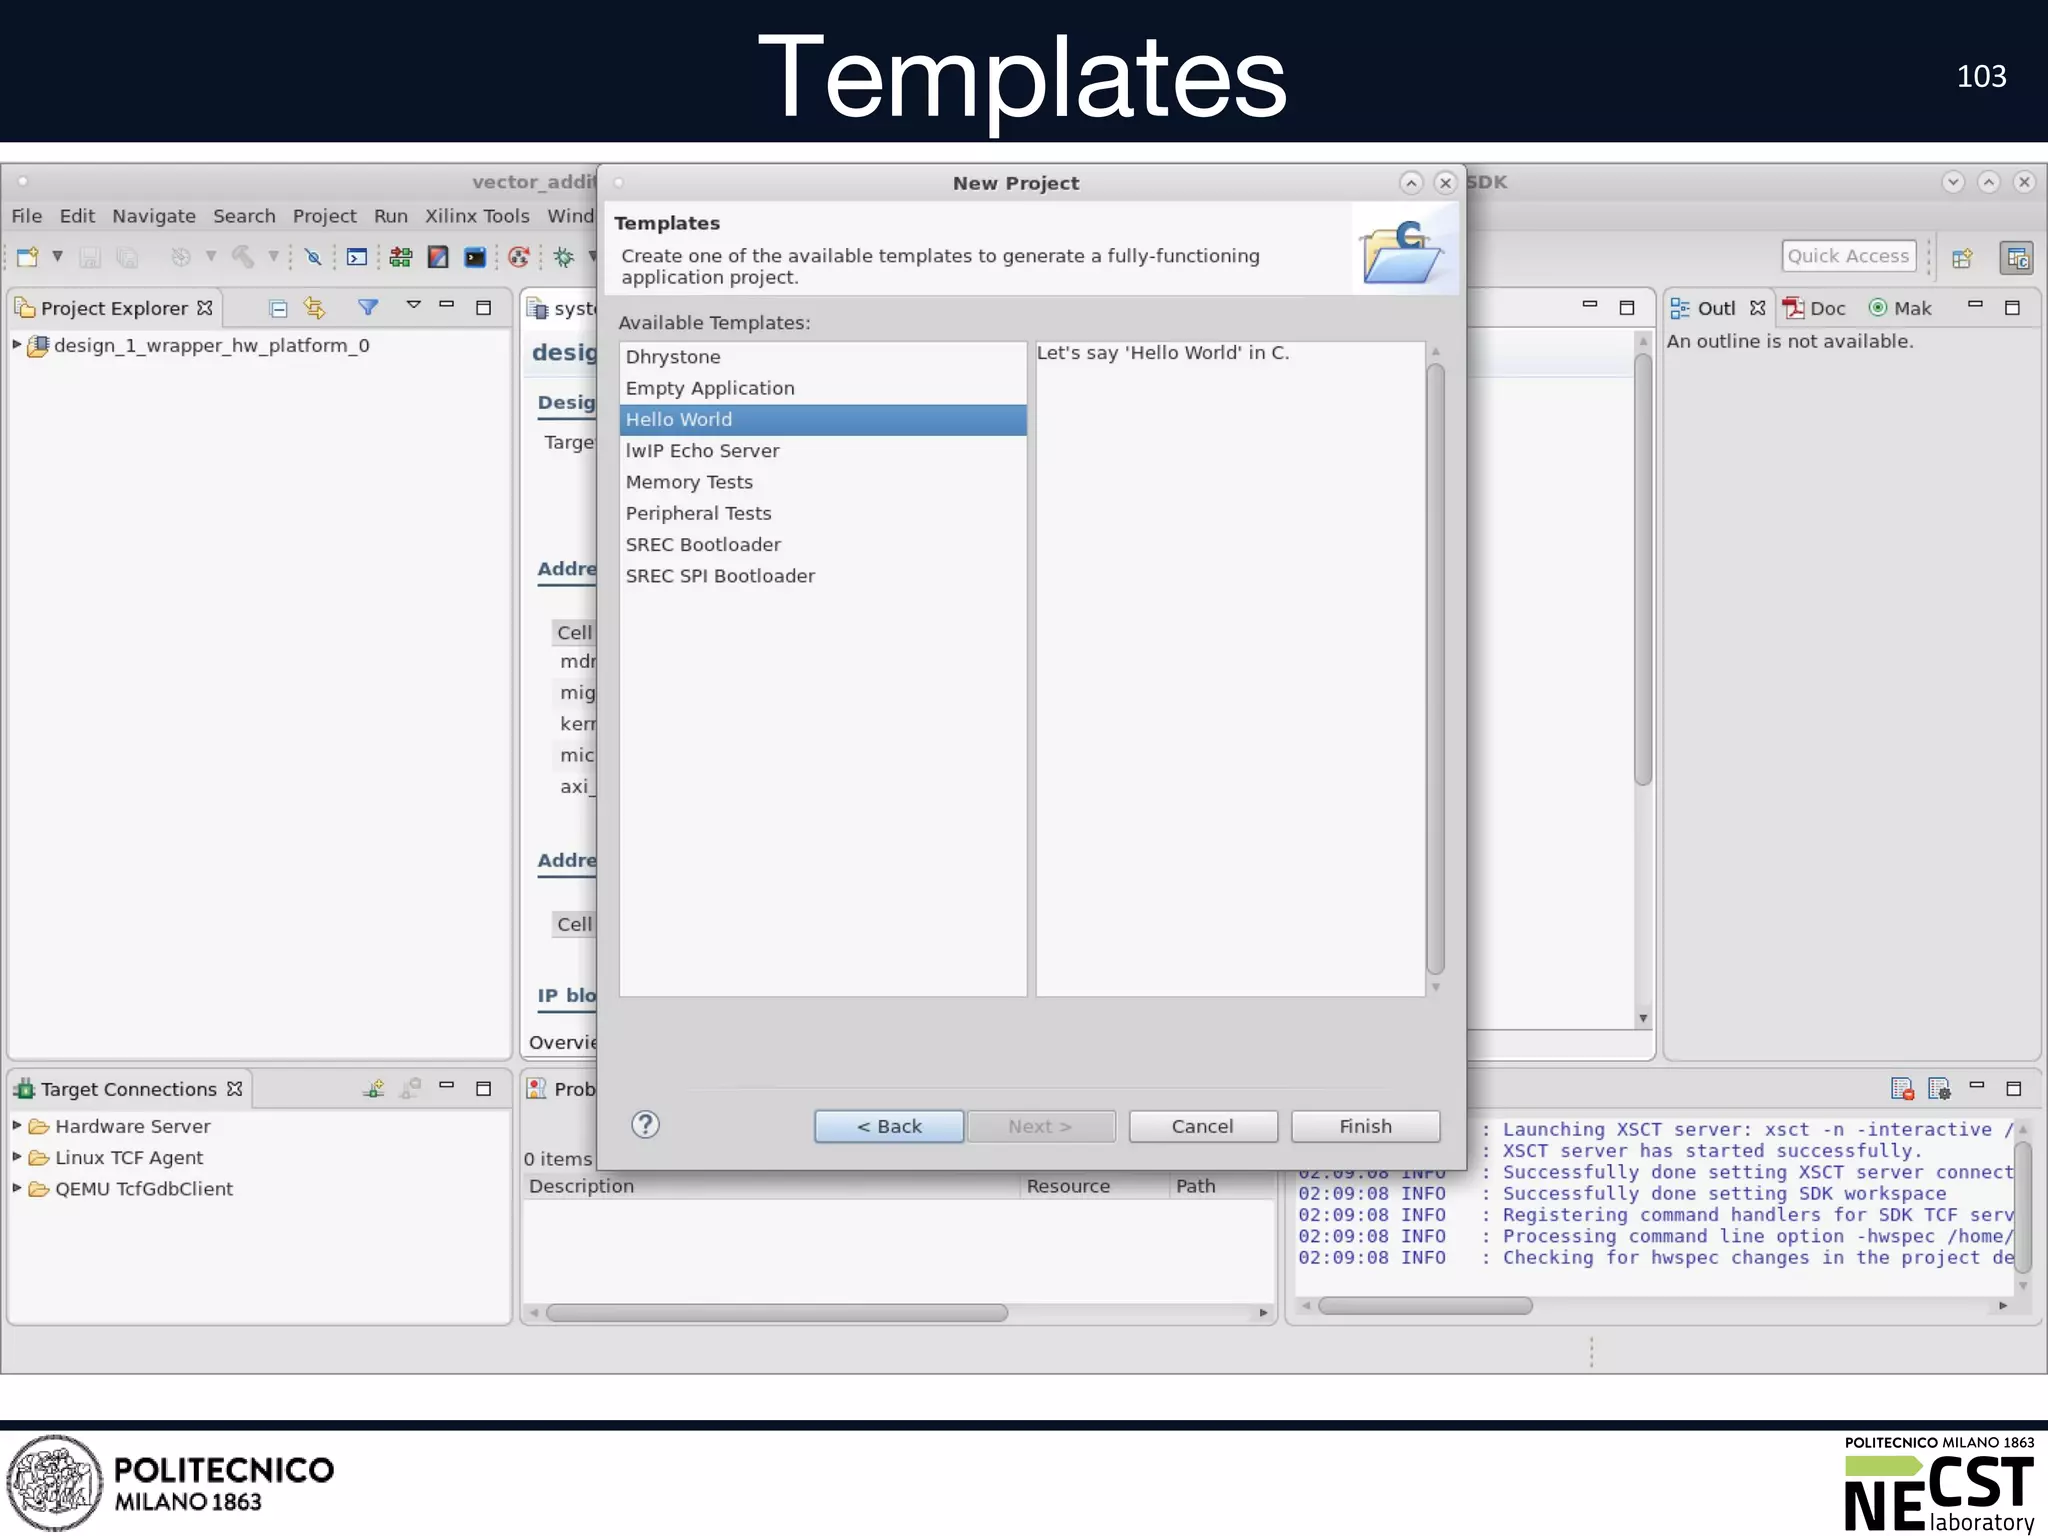This screenshot has width=2048, height=1536.
Task: Click the editor area vertical scrollbar
Action: tap(1643, 570)
